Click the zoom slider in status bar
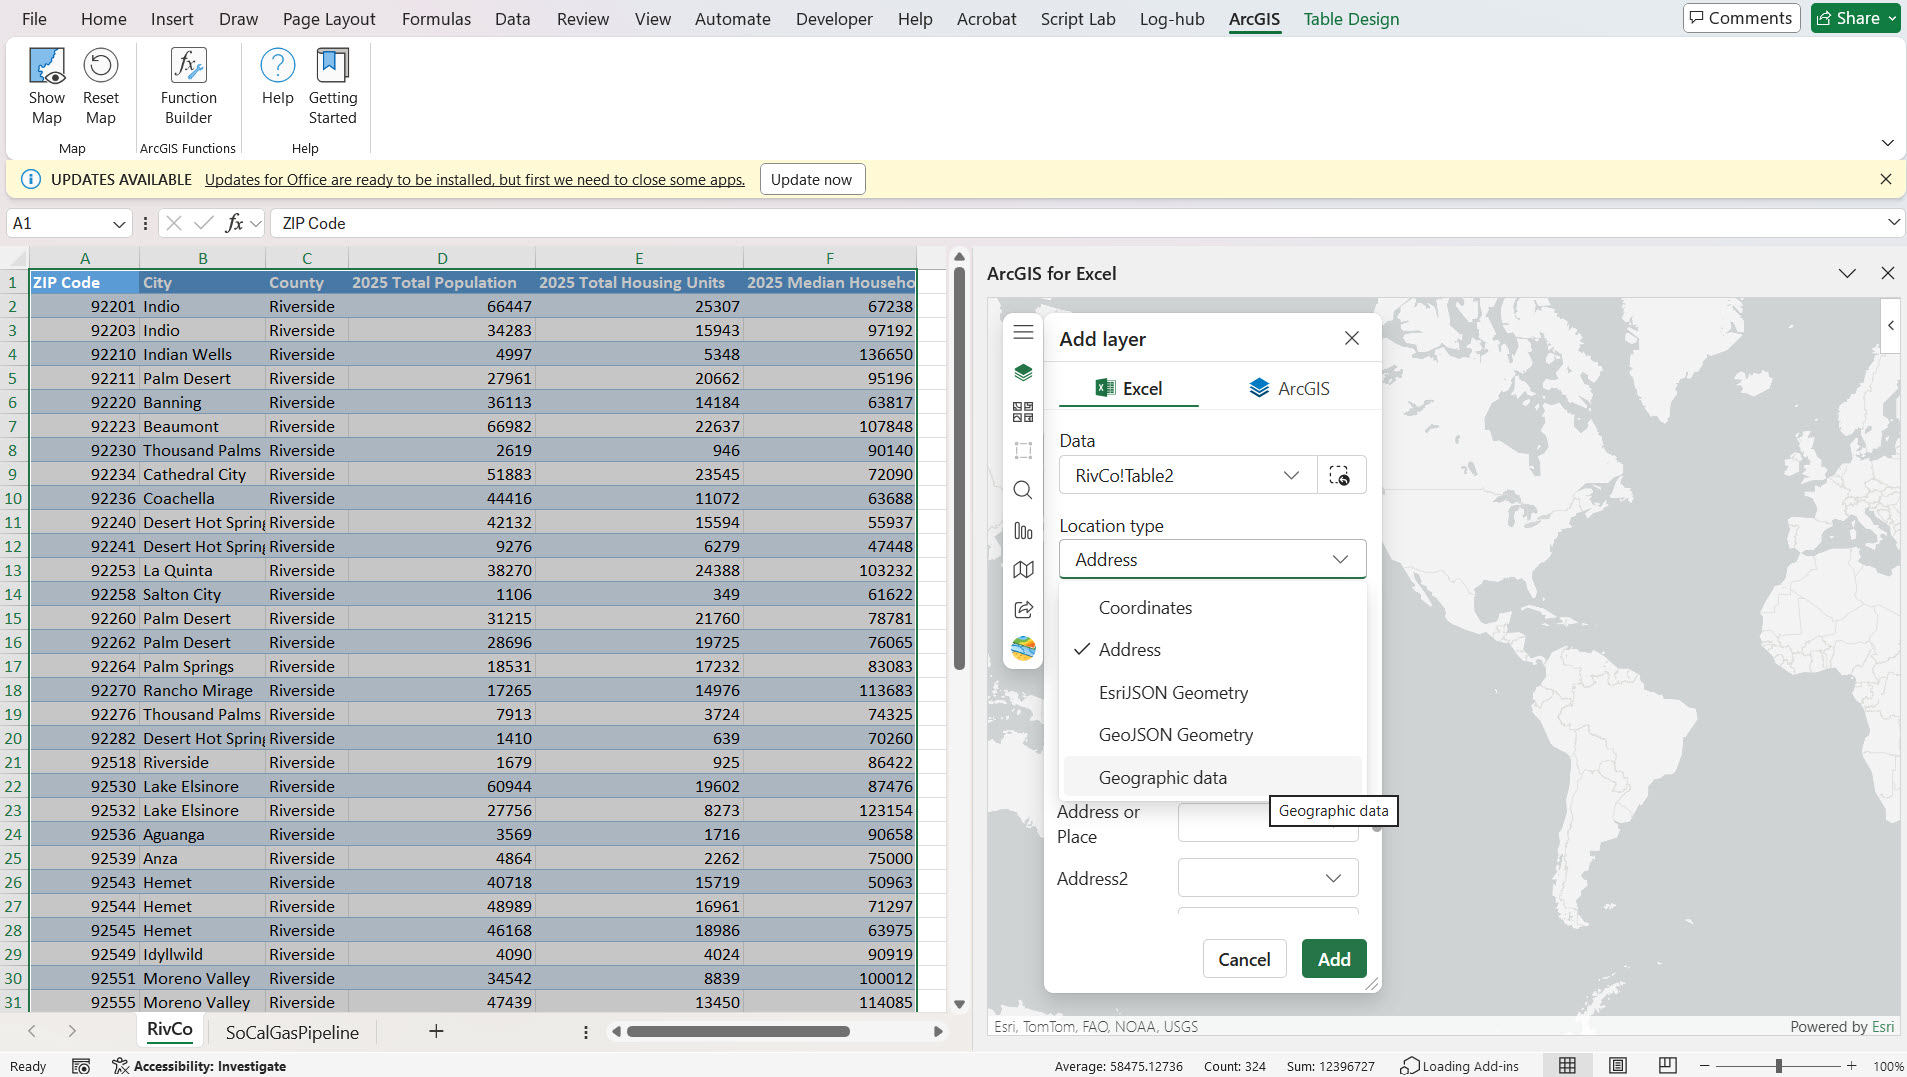Screen dimensions: 1907x1077 (x=1778, y=1066)
